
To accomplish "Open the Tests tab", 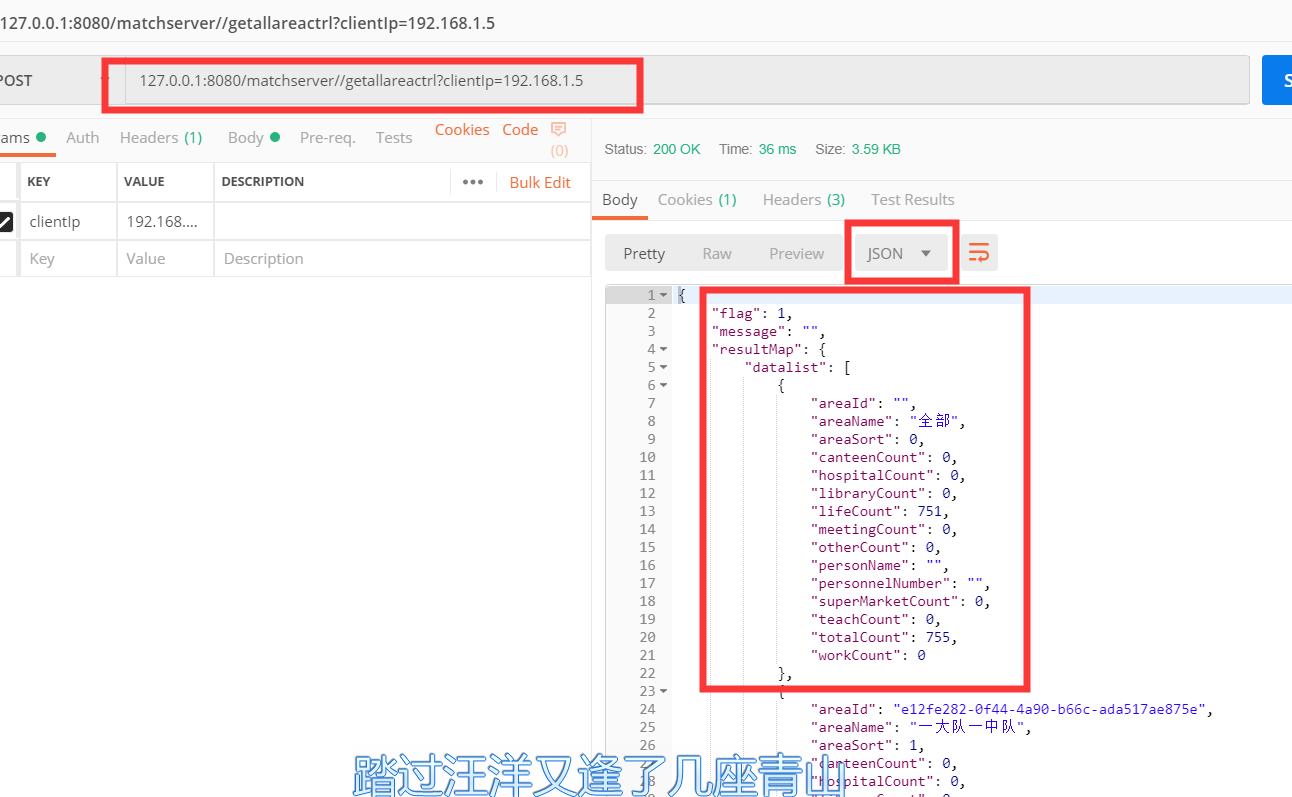I will click(x=394, y=138).
